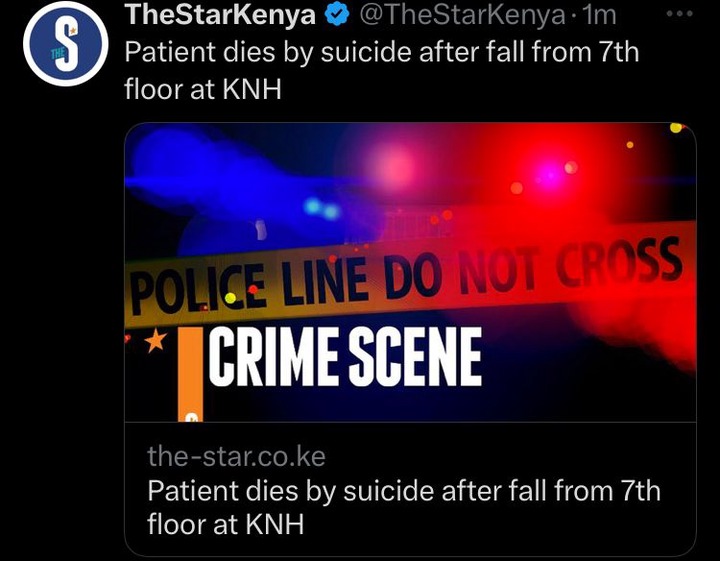Click the white CRIME SCENE text in image
The image size is (720, 561).
[x=345, y=357]
